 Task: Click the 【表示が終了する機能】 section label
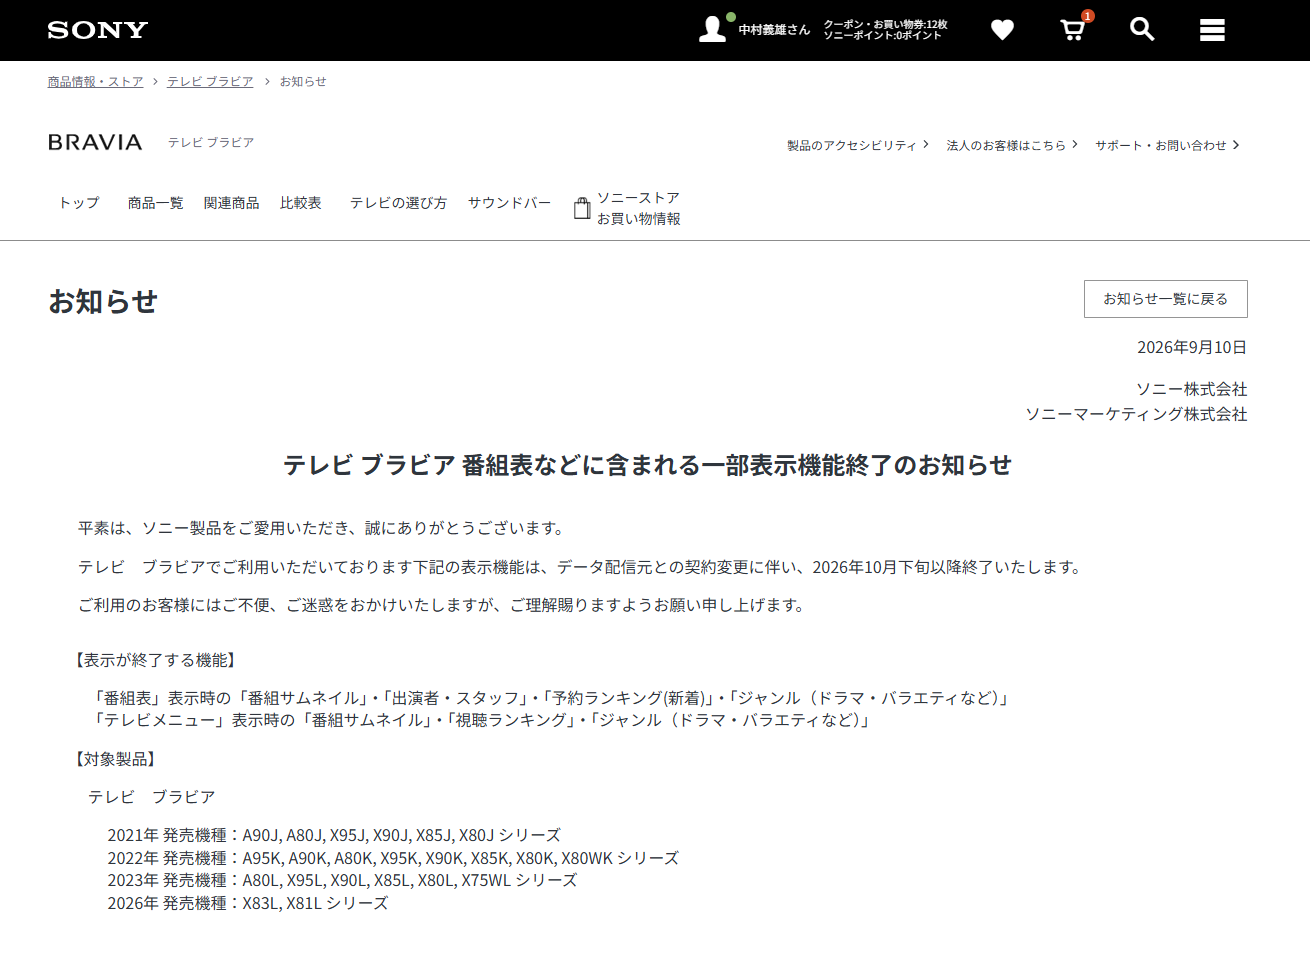click(x=154, y=660)
